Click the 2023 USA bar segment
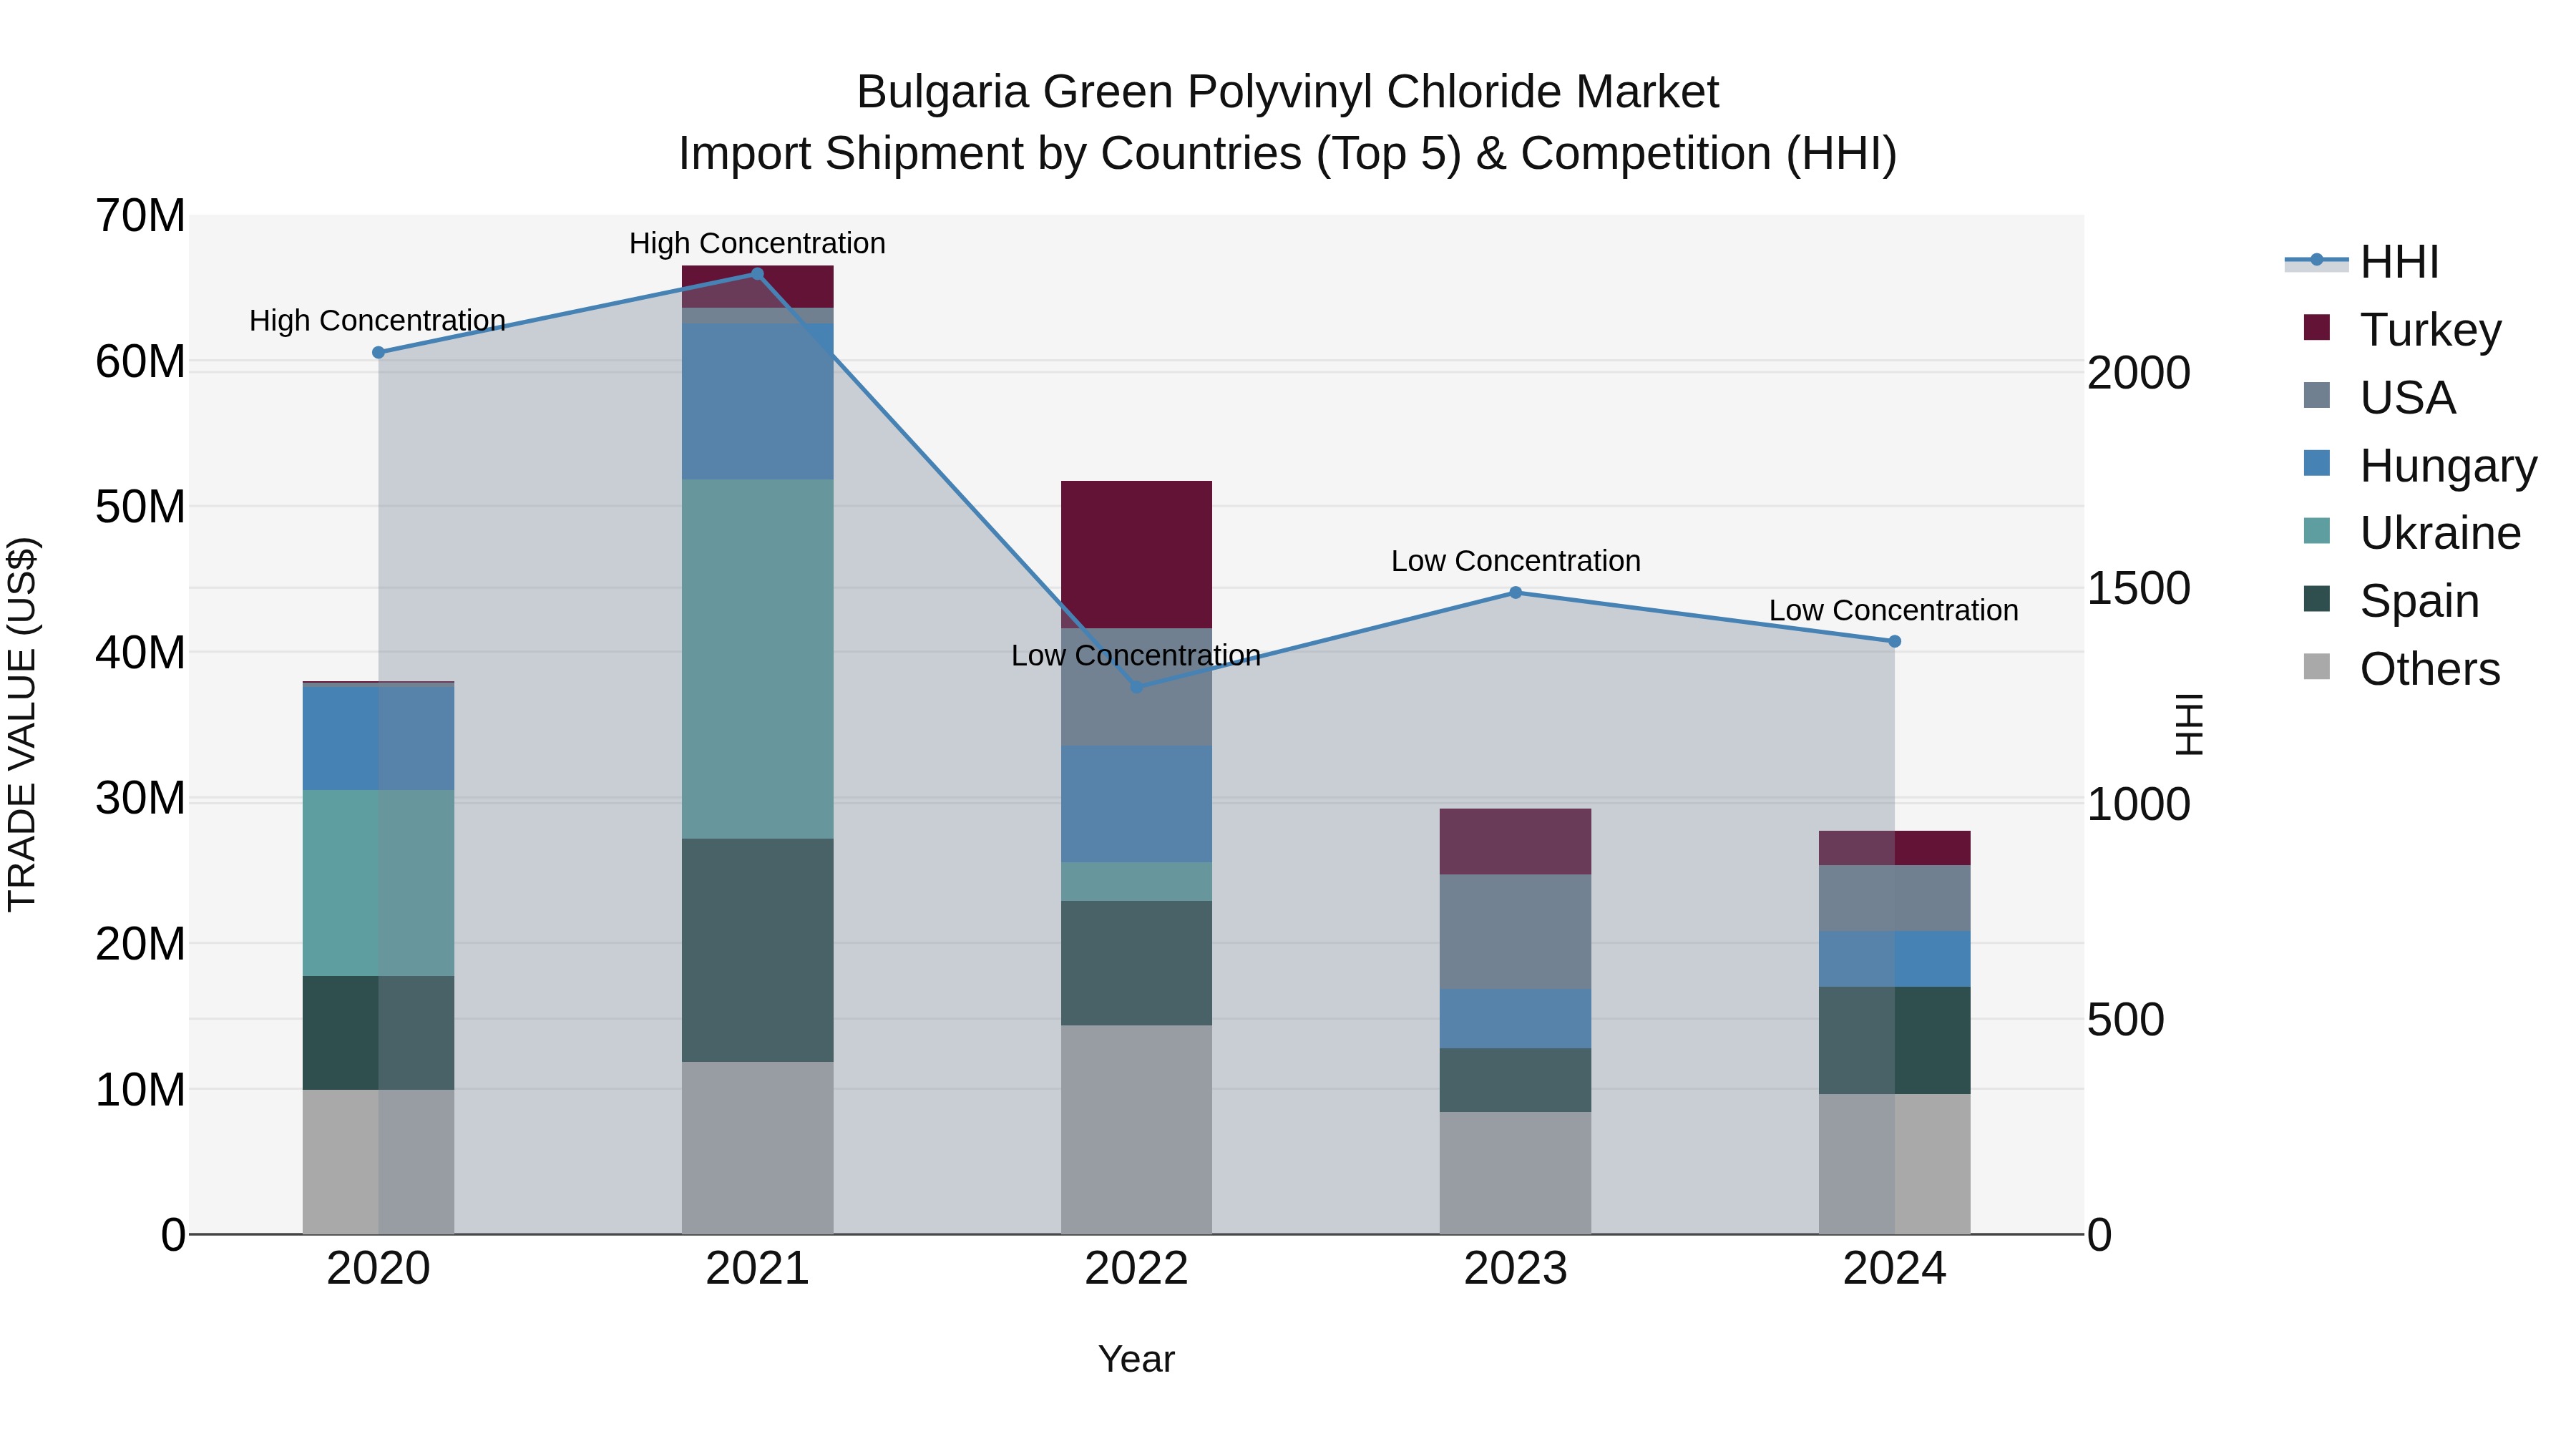The width and height of the screenshot is (2576, 1449). coord(1515,932)
